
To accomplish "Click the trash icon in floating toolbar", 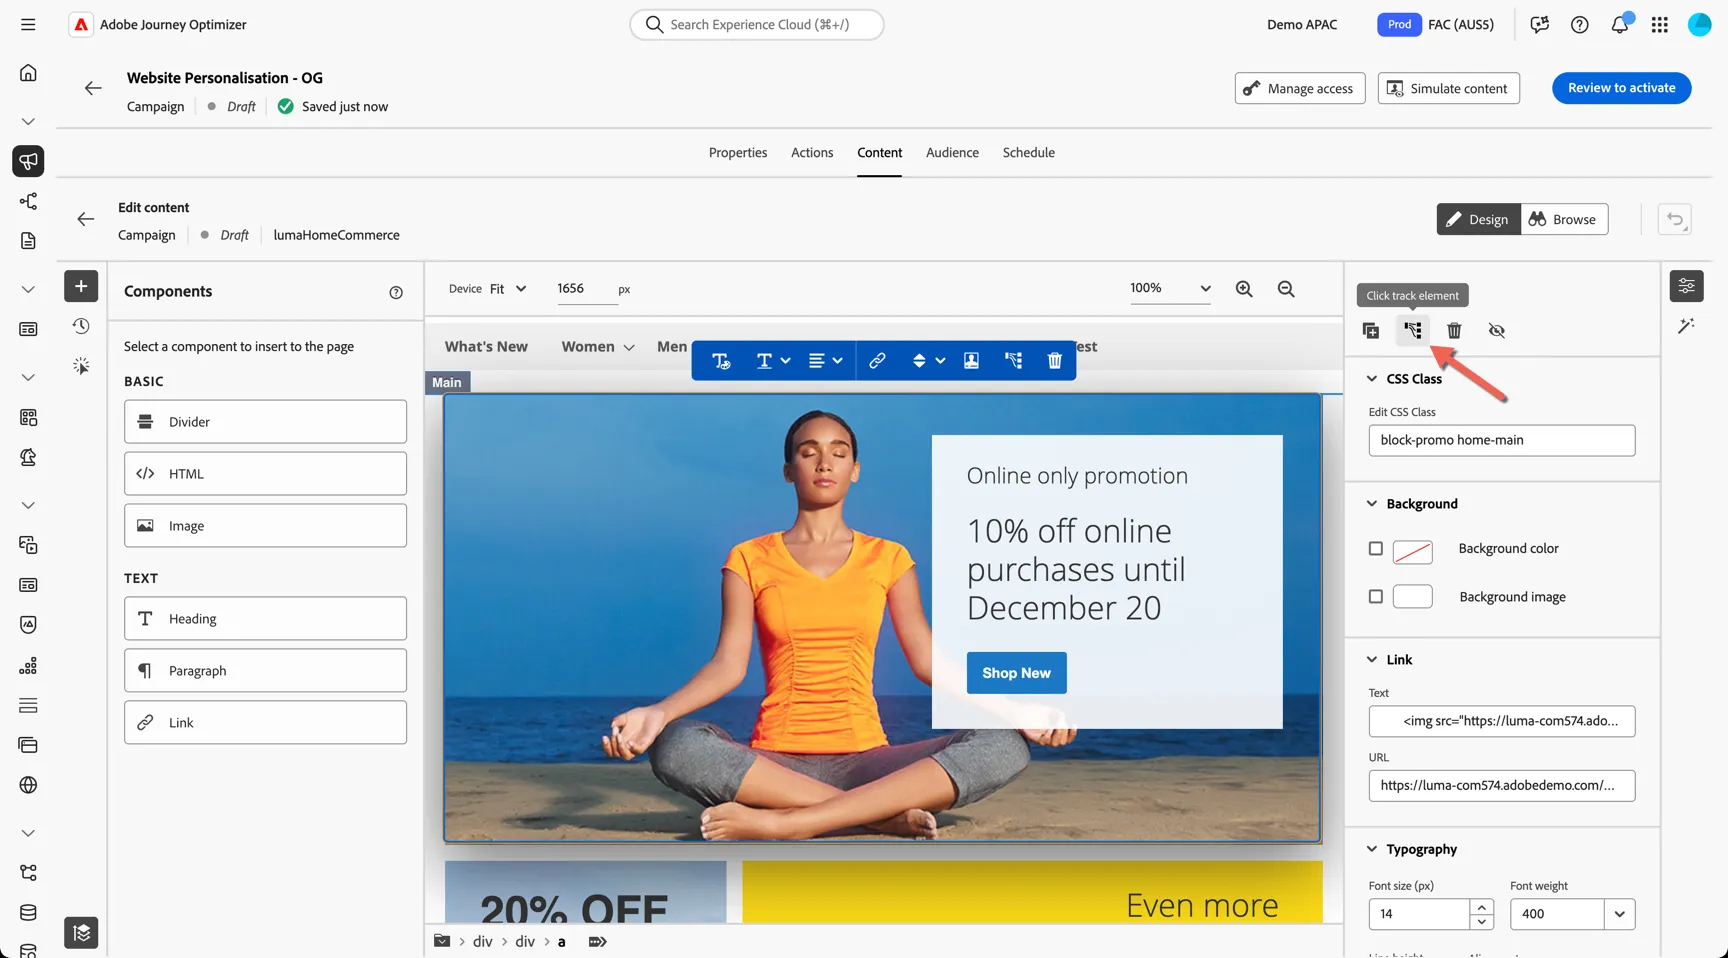I will coord(1054,360).
